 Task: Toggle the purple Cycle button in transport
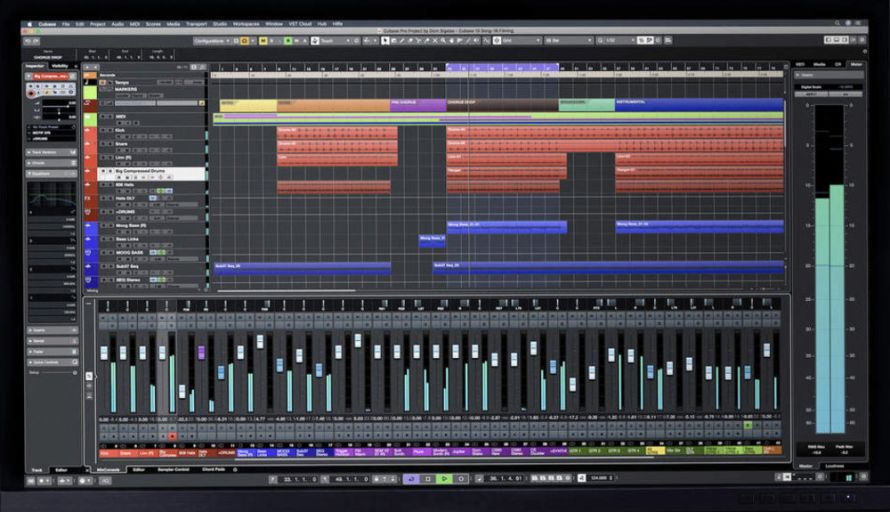click(411, 479)
